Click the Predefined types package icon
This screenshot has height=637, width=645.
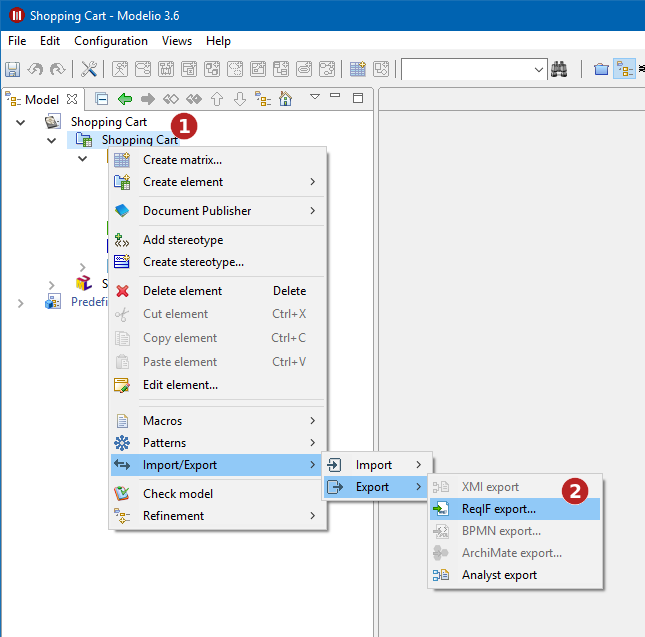click(x=53, y=301)
